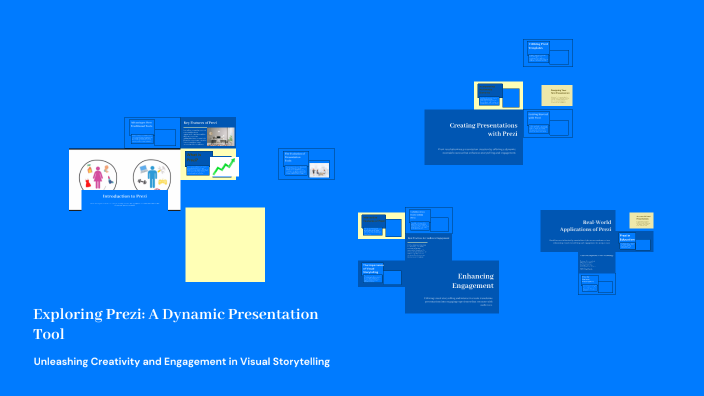Open the Key Features of Prezi slide
The height and width of the screenshot is (396, 704).
[208, 132]
